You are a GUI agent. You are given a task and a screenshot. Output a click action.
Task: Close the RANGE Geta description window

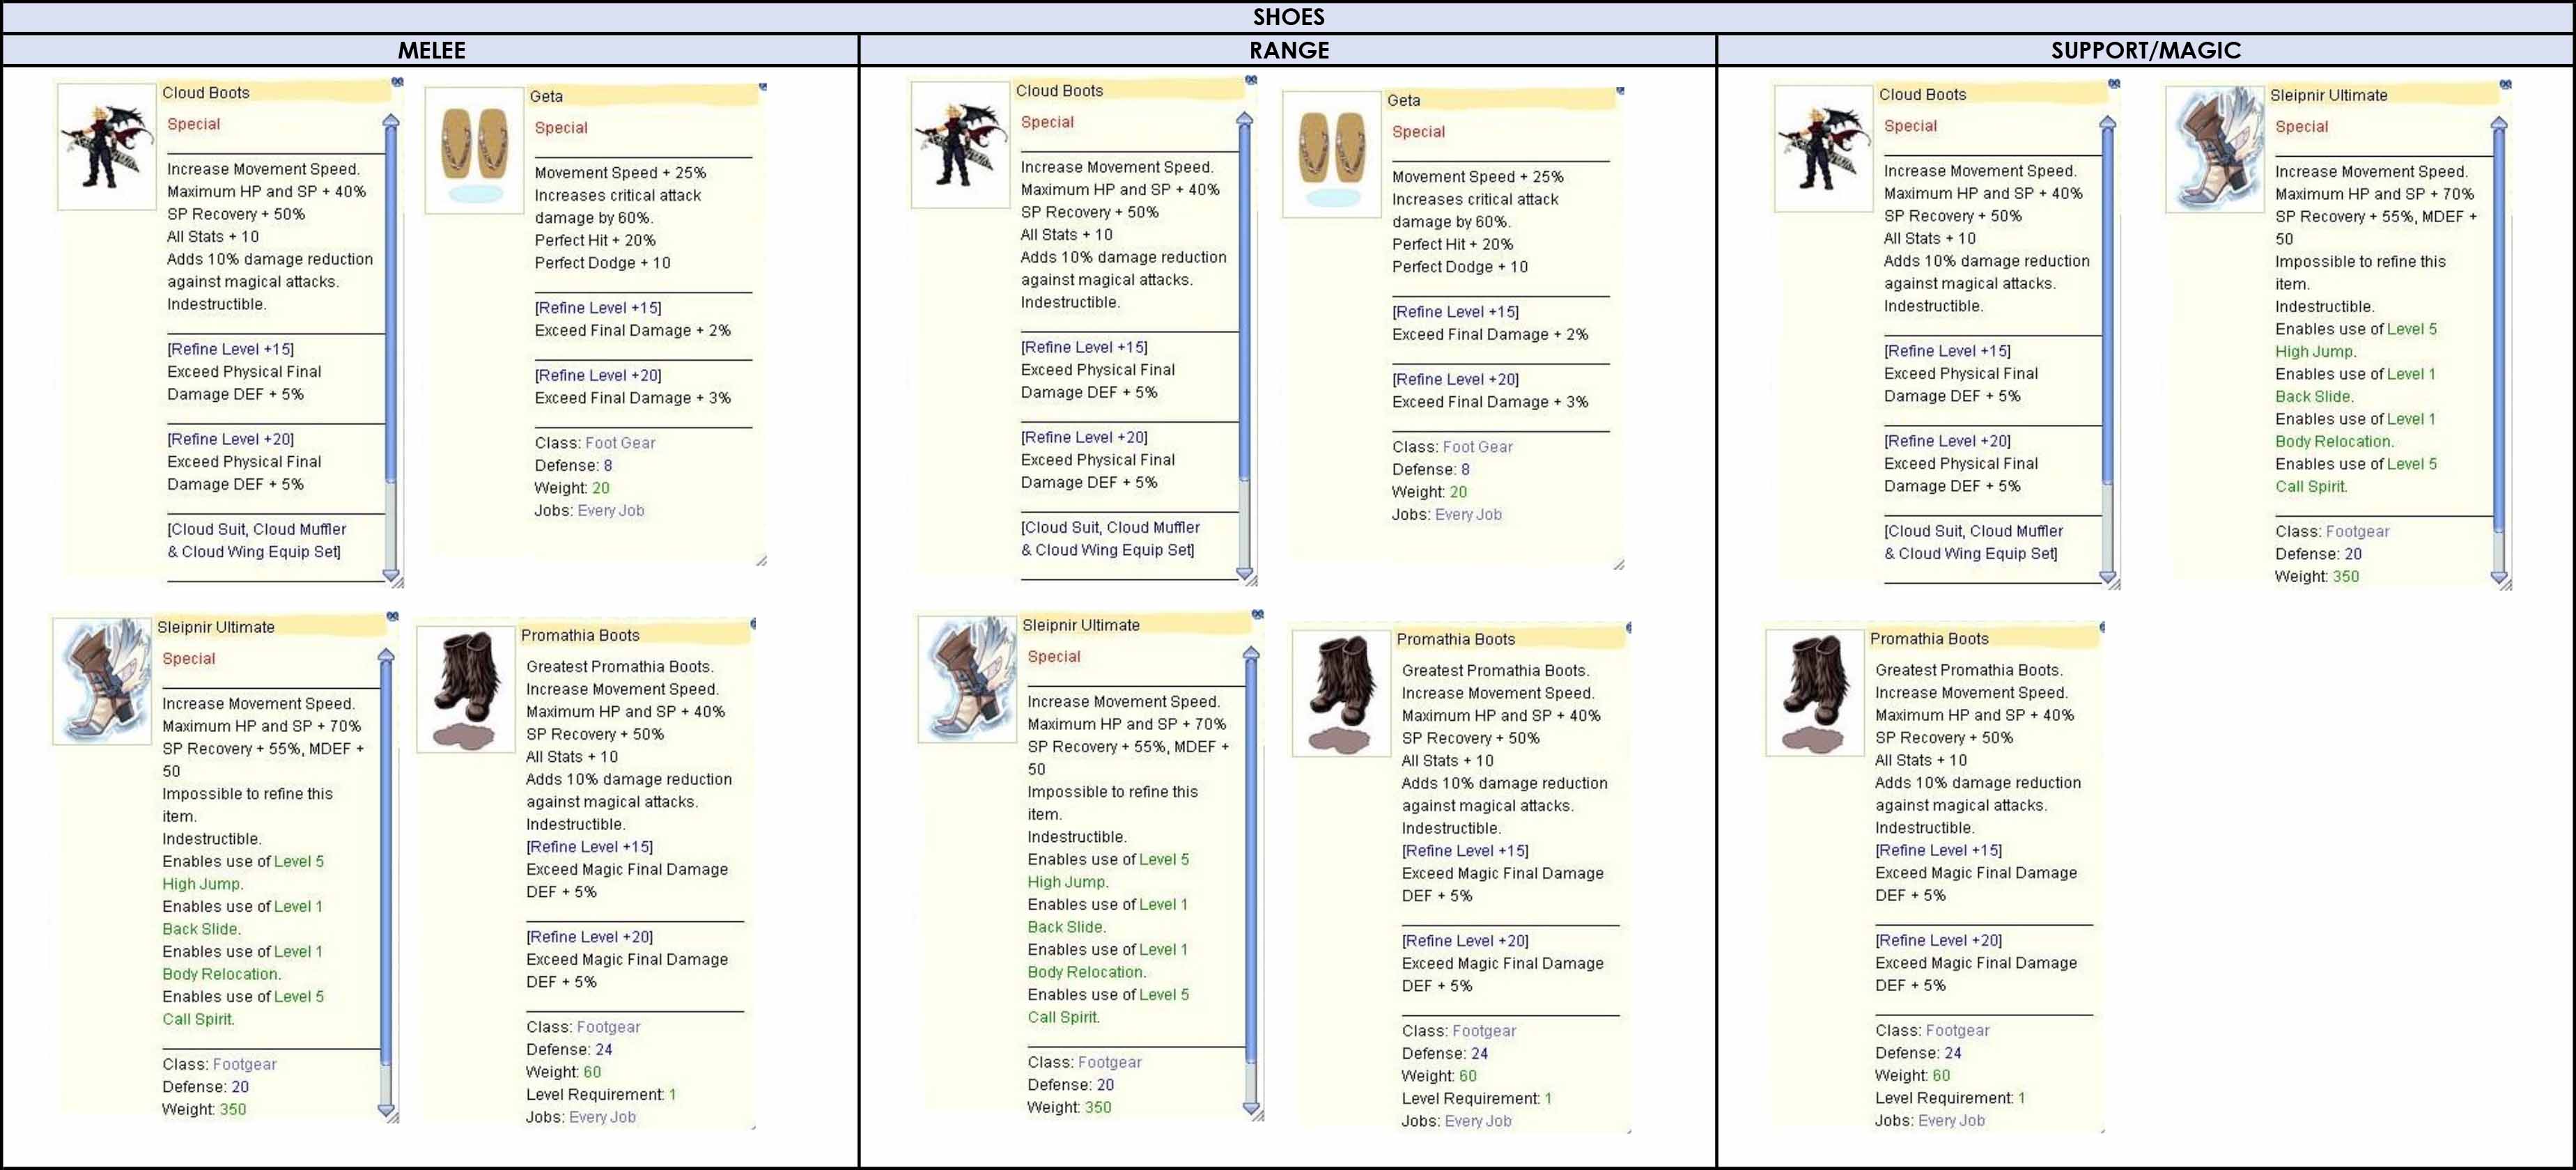[1620, 91]
